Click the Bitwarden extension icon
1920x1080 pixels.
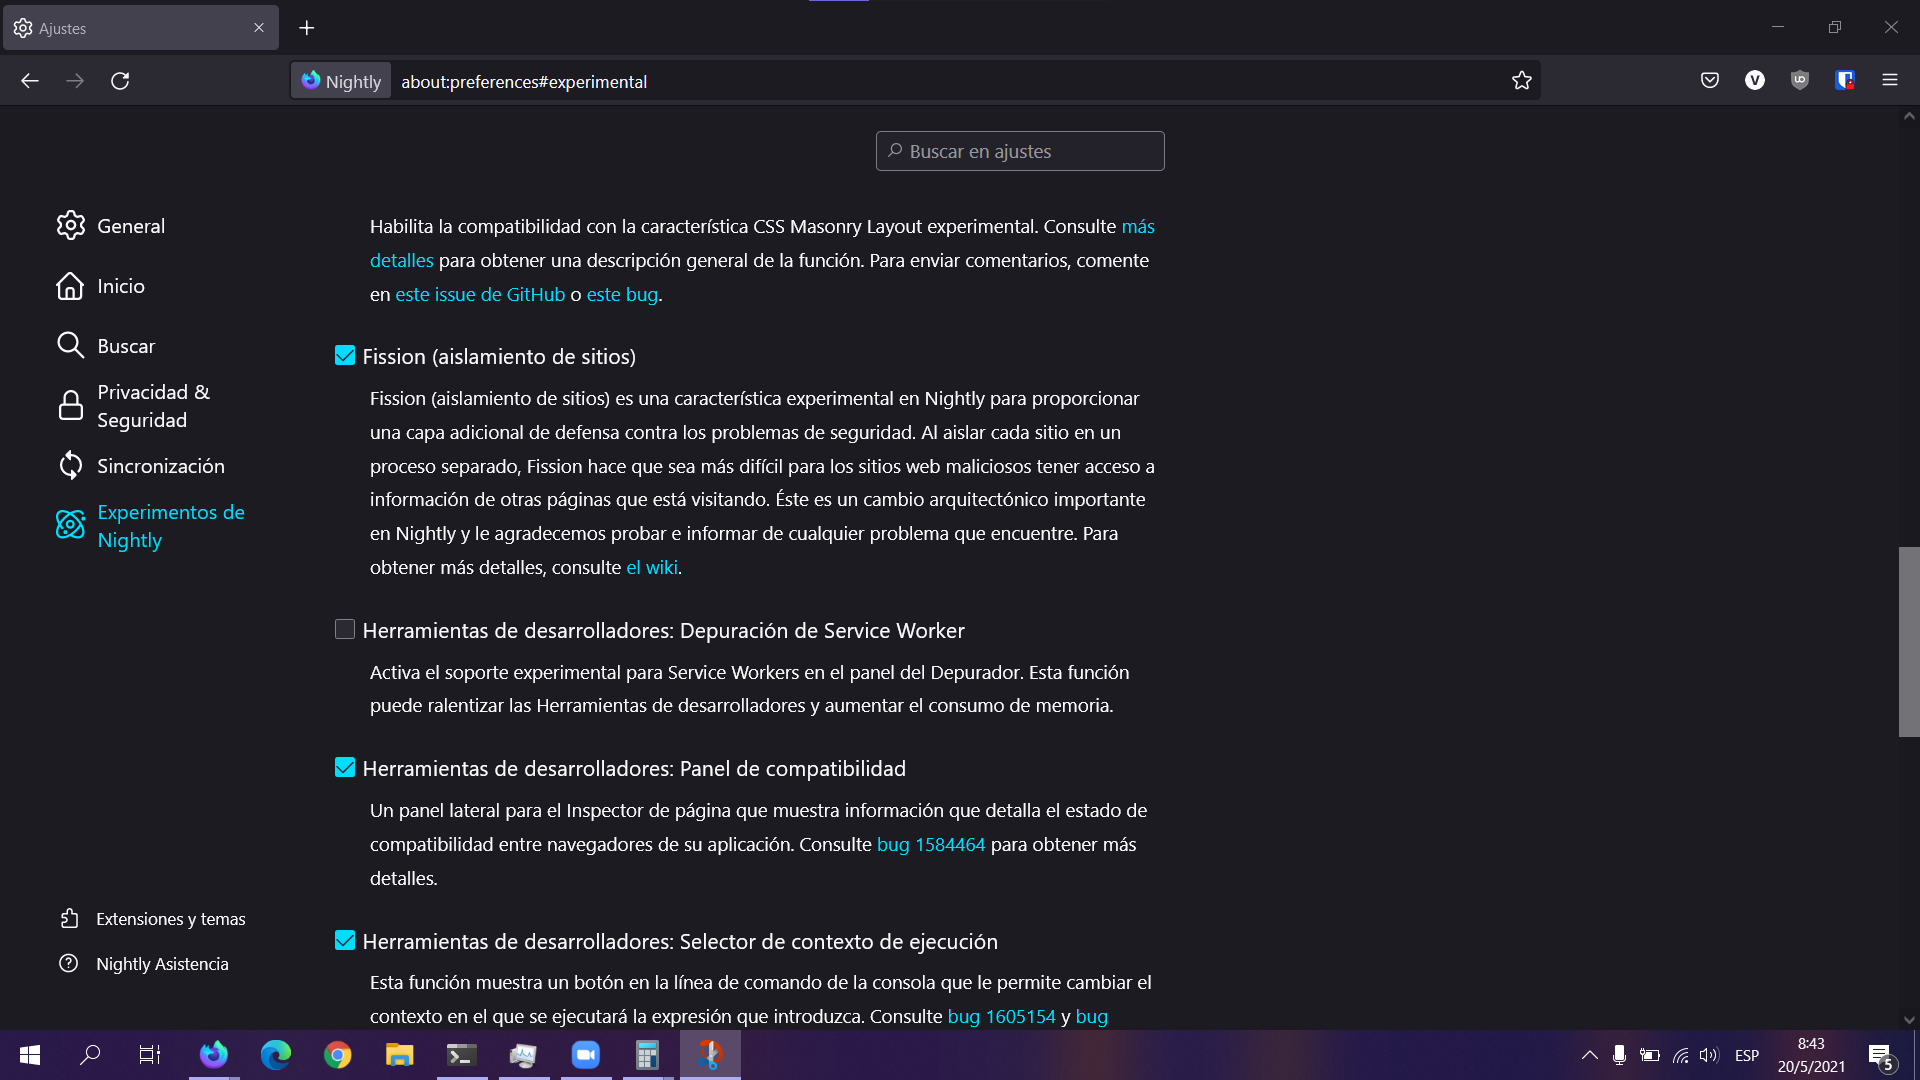click(1845, 81)
